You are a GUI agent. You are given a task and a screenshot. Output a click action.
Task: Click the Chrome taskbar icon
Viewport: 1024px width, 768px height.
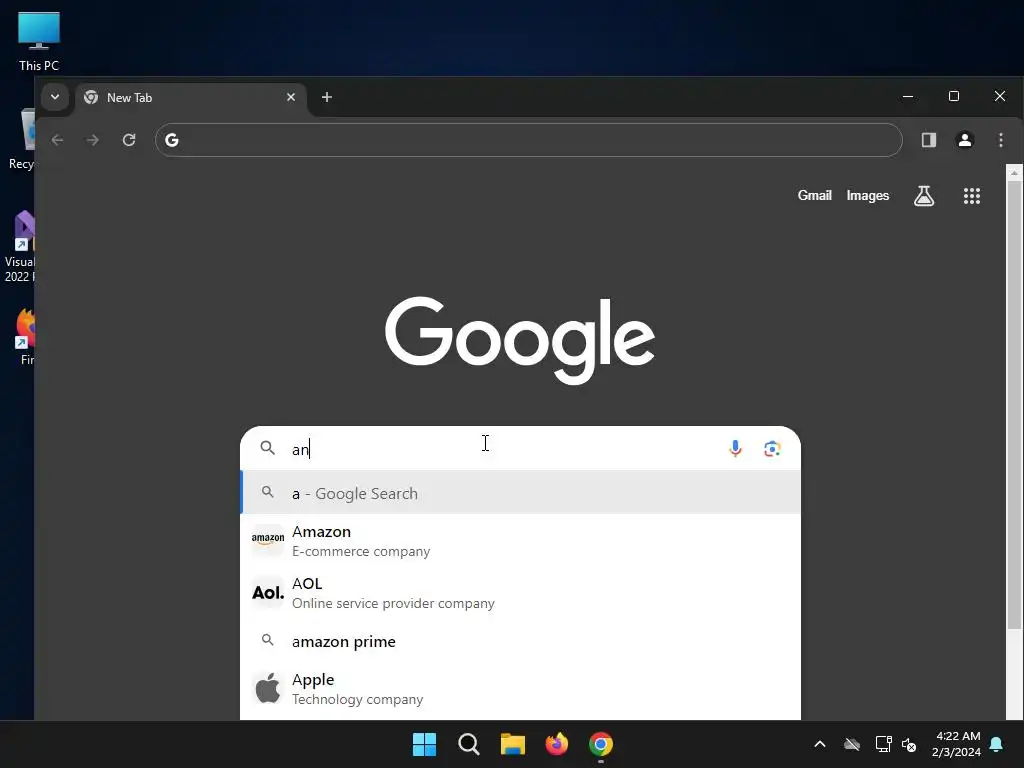(601, 744)
